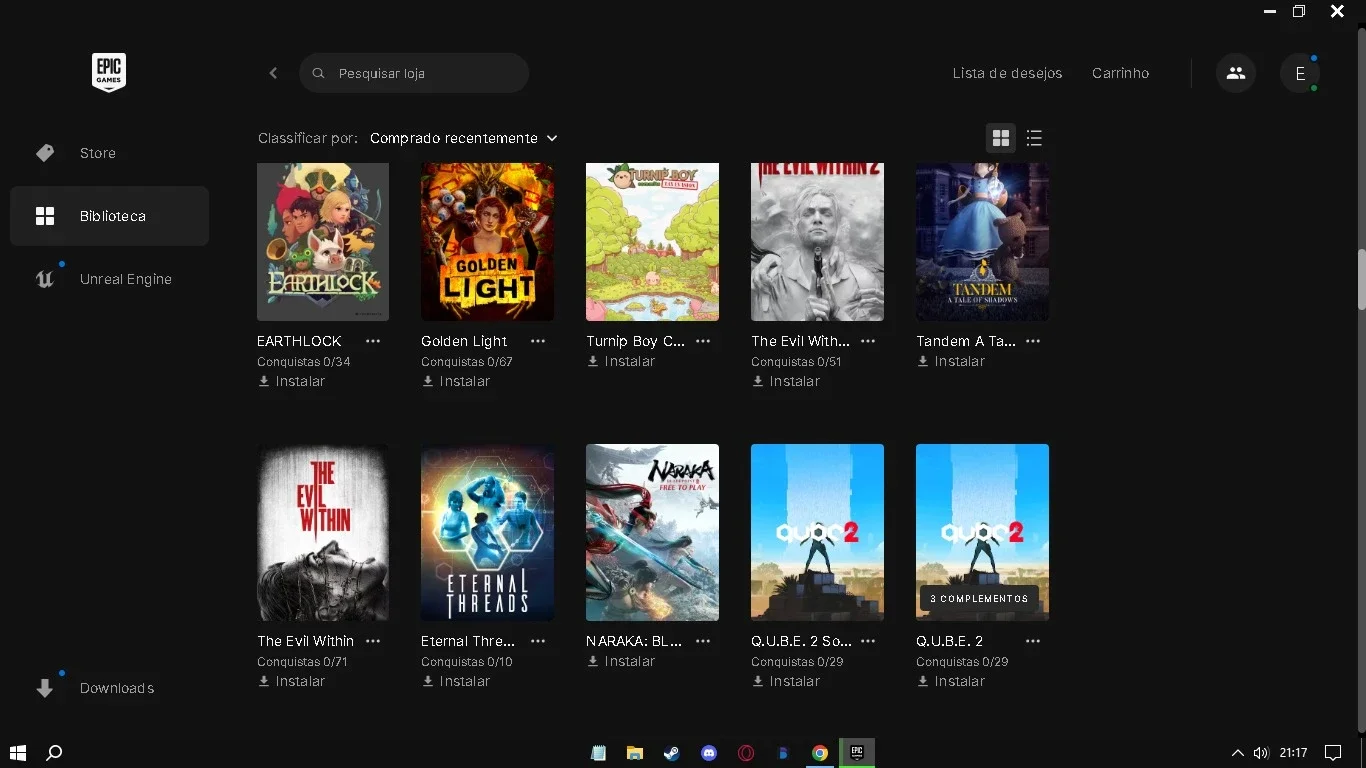This screenshot has width=1366, height=768.
Task: Open Google Chrome from the taskbar
Action: (x=820, y=753)
